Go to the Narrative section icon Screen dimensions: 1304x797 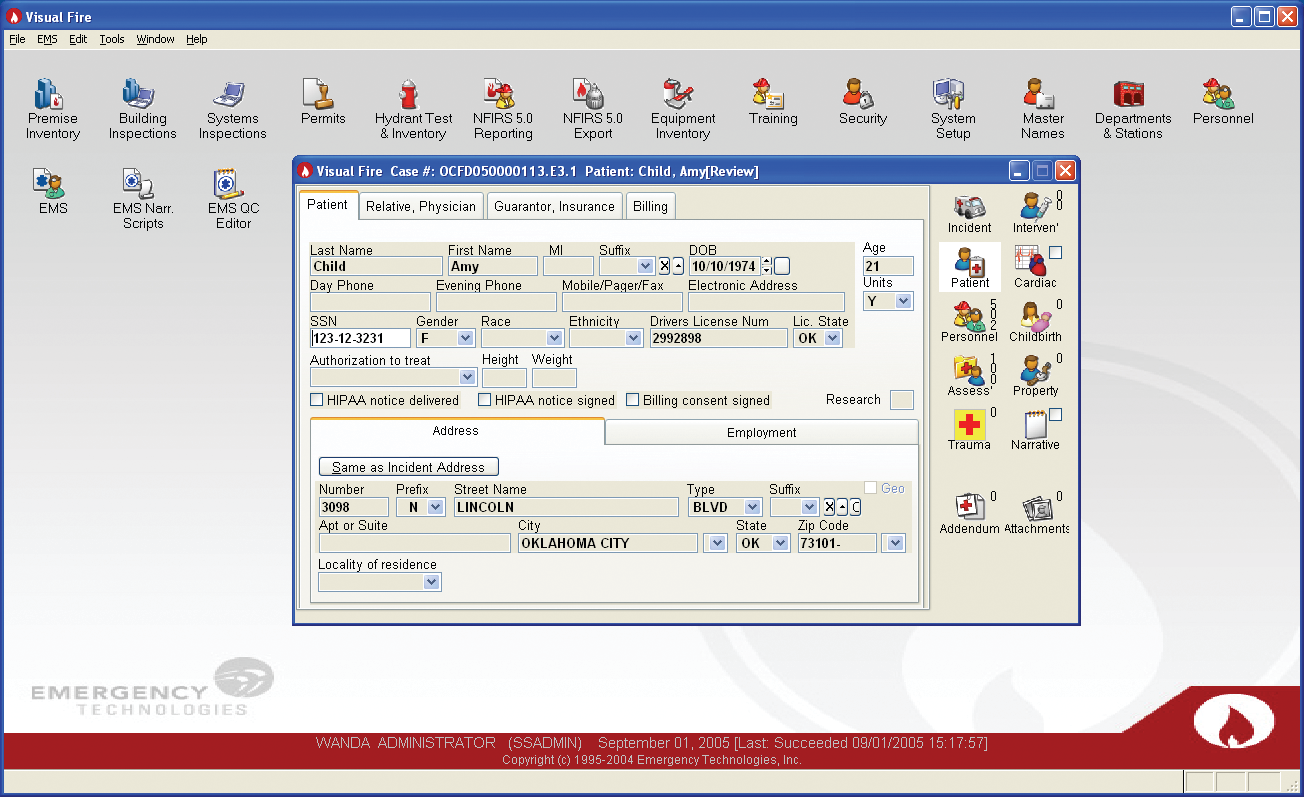[1033, 428]
